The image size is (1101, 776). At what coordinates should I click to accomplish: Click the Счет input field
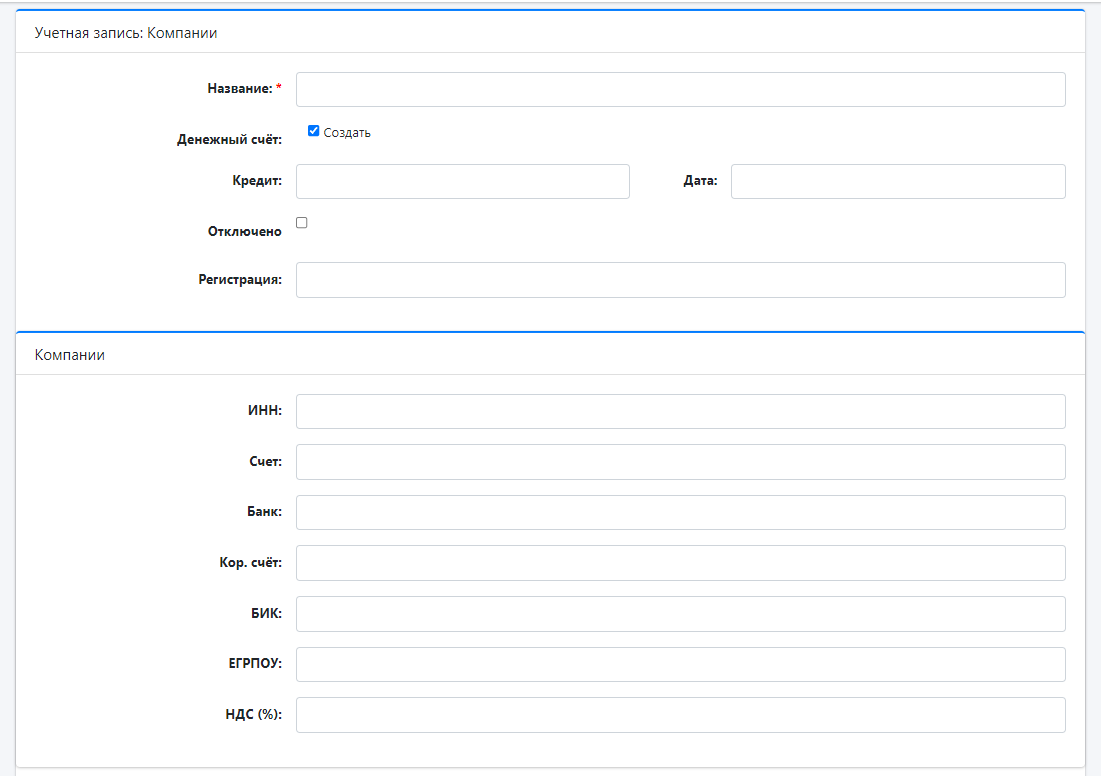click(680, 462)
